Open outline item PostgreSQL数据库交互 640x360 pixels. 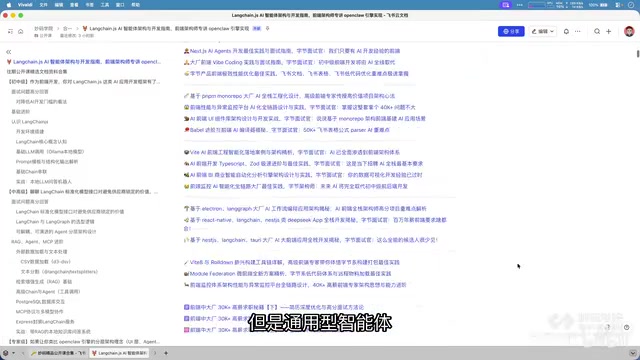40,302
